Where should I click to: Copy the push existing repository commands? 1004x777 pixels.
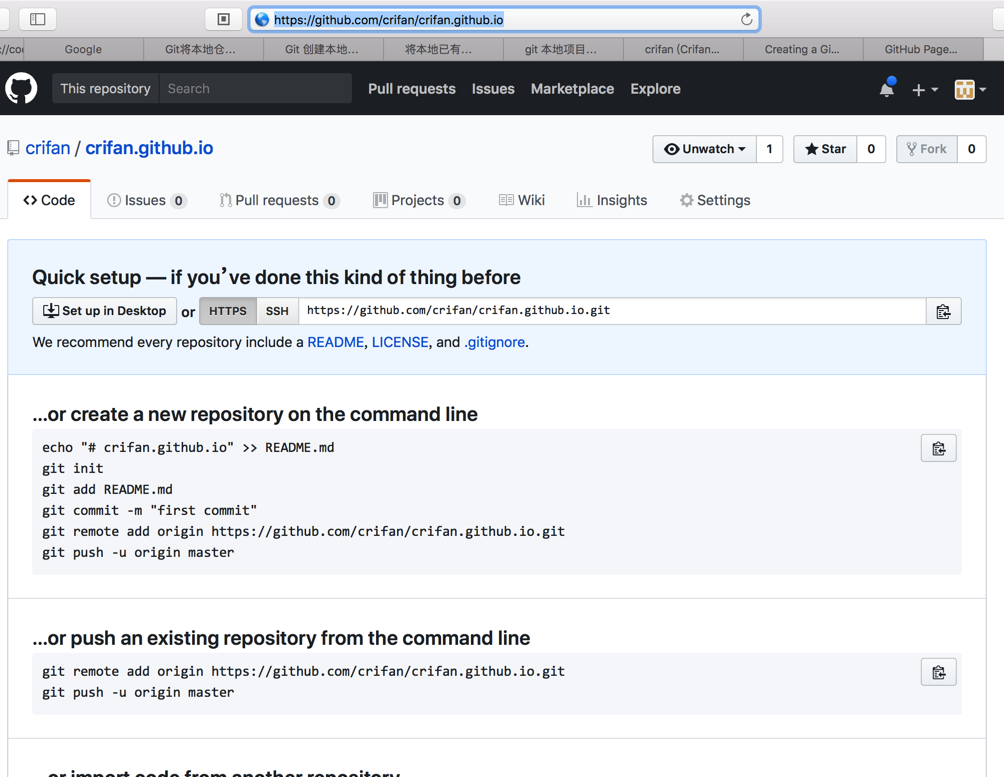coord(938,673)
